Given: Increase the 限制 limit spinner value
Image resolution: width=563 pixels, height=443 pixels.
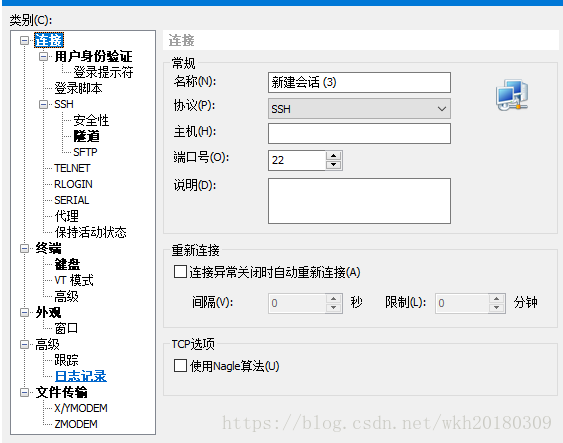Looking at the screenshot, I should point(497,299).
